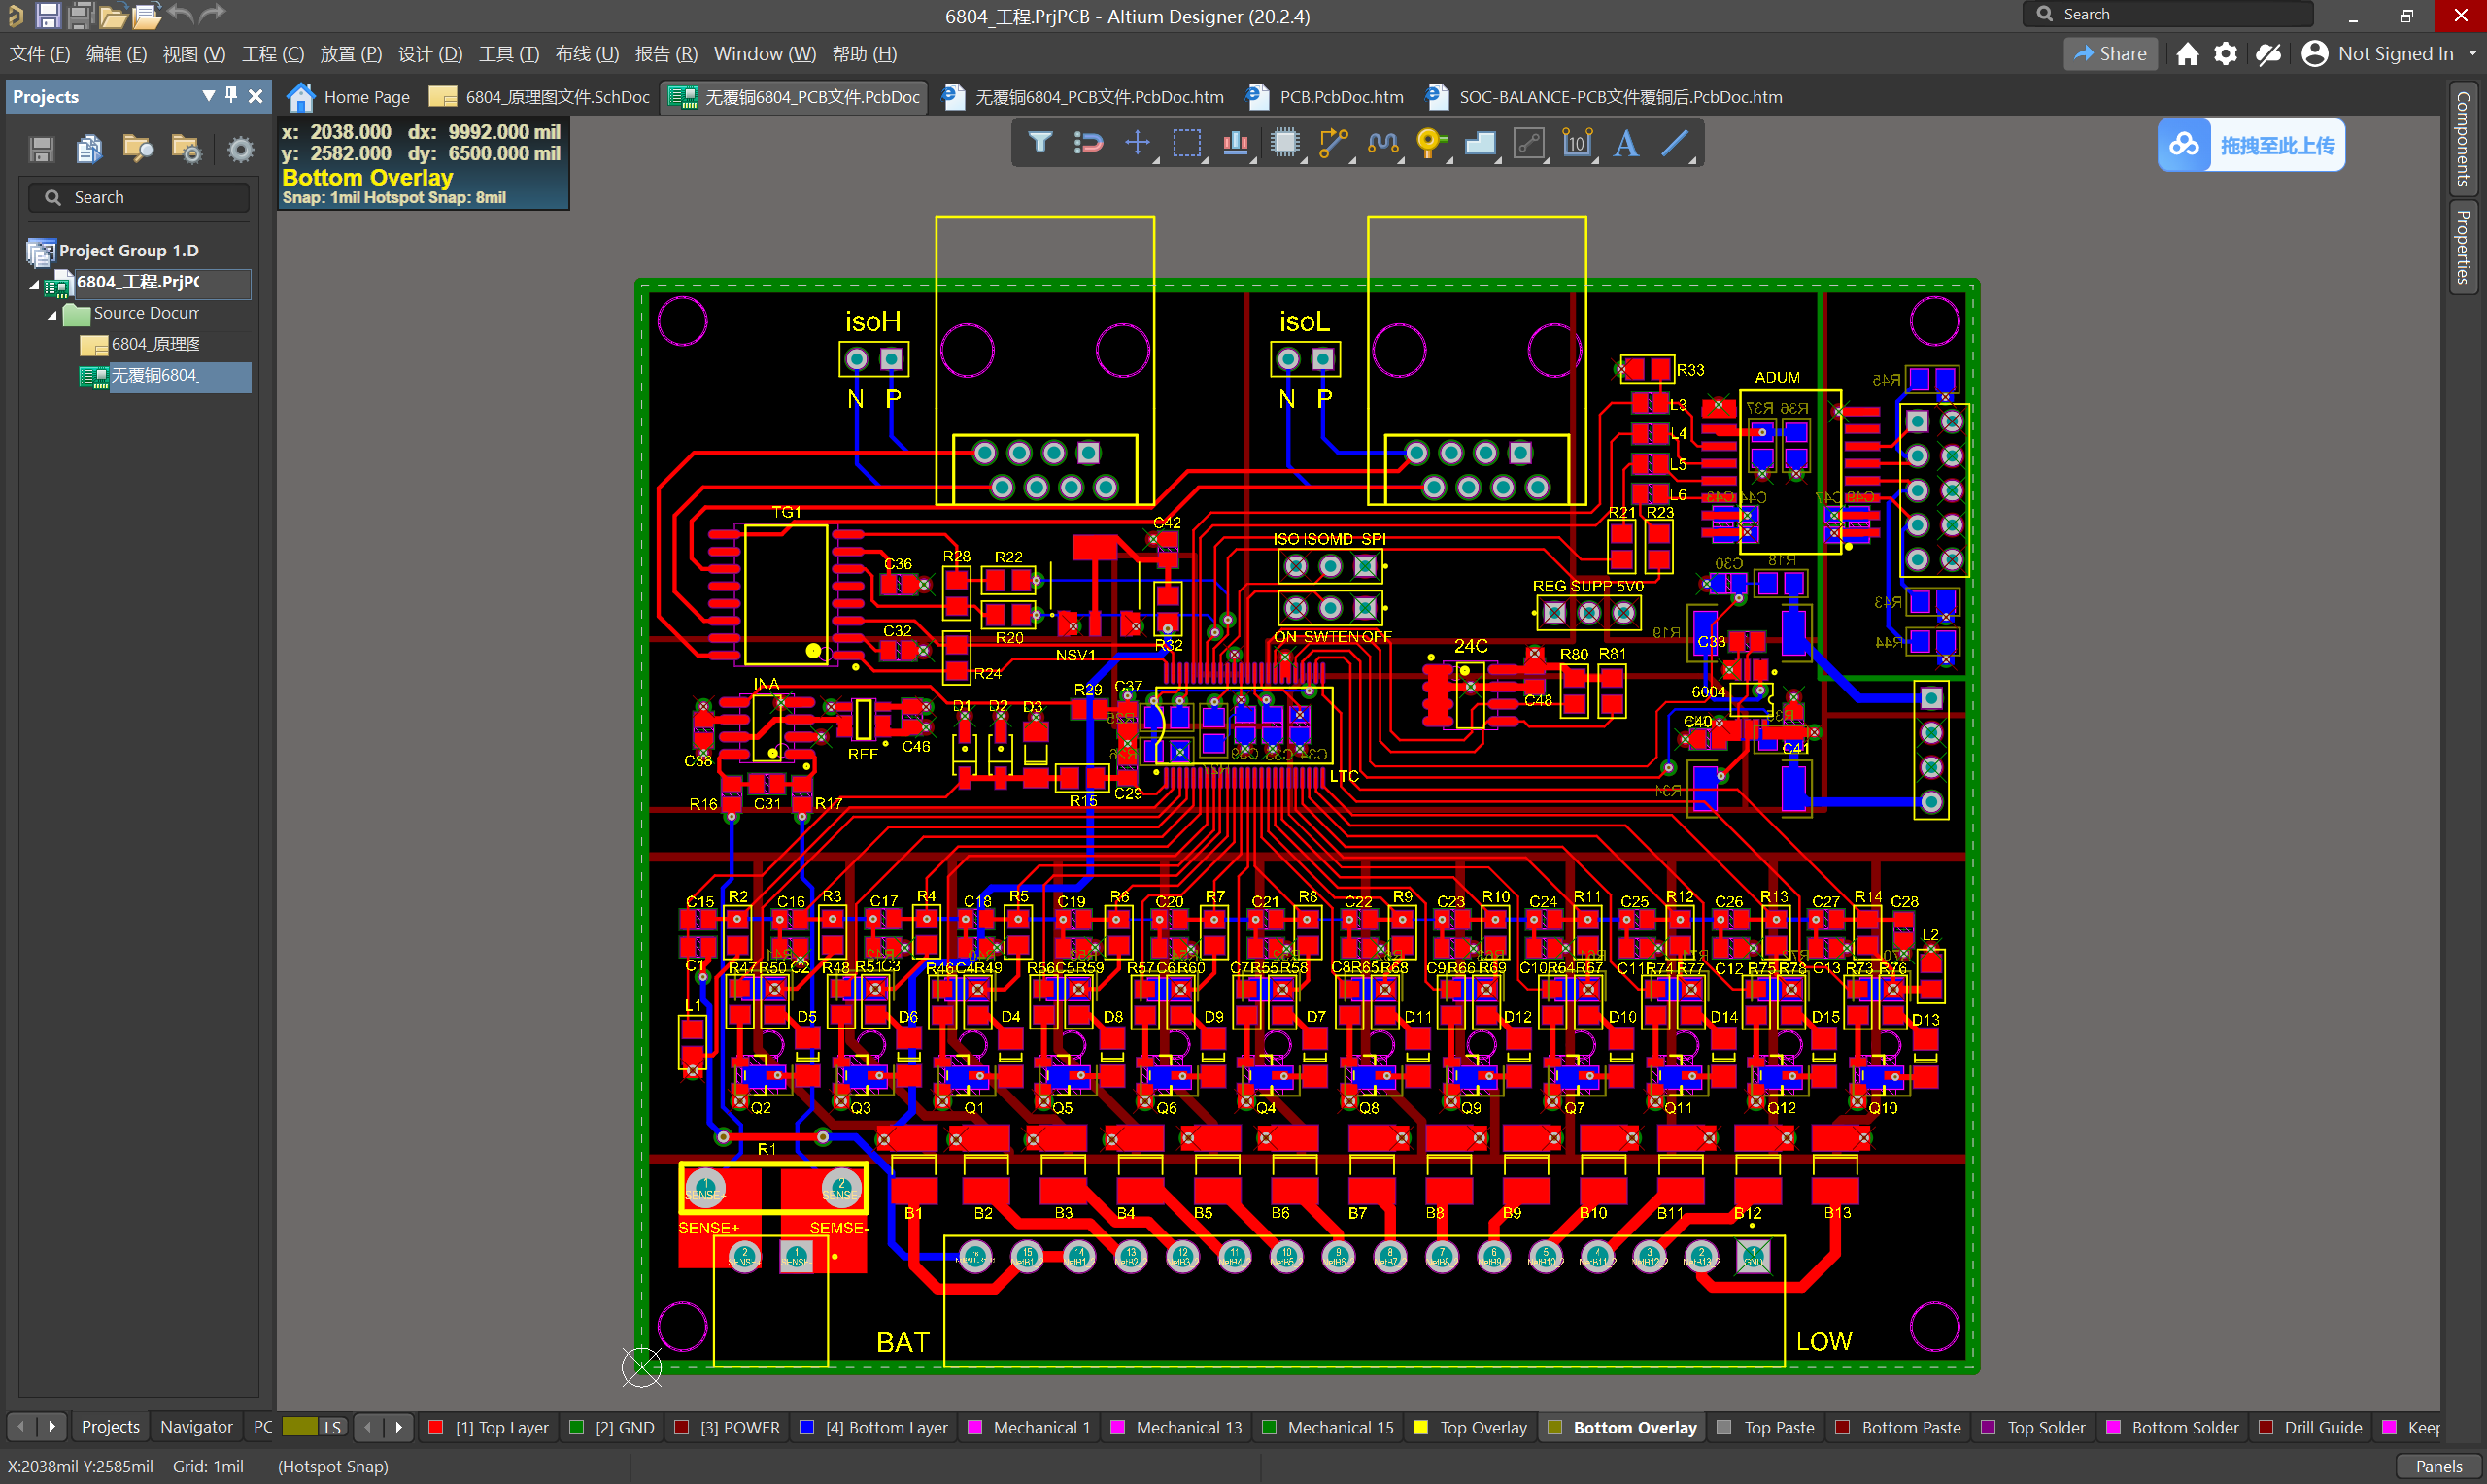Show previous layer tabs with left arrow
The width and height of the screenshot is (2487, 1484).
click(x=368, y=1427)
